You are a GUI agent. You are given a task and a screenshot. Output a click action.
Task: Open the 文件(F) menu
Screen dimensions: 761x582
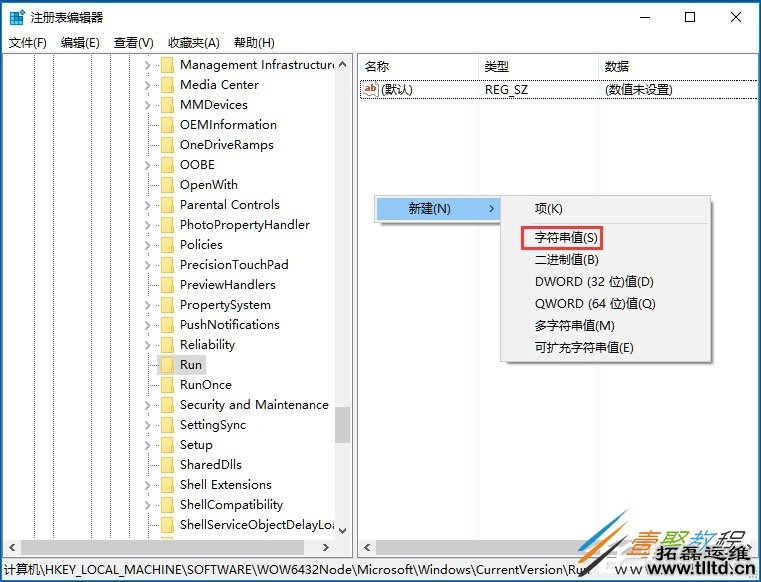pos(28,43)
